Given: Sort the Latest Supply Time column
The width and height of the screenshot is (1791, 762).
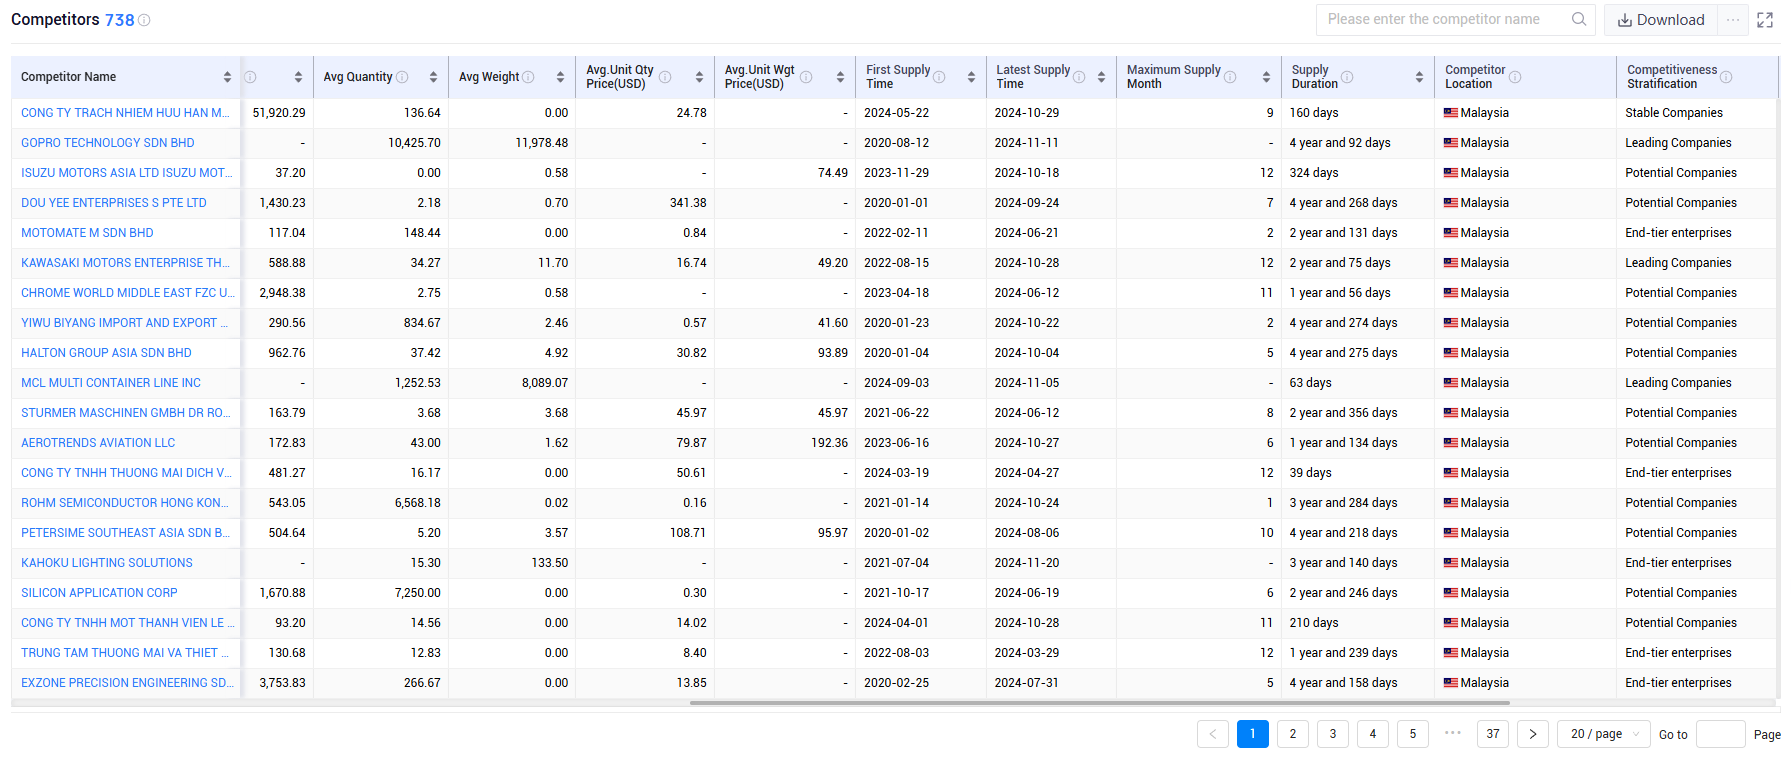Looking at the screenshot, I should [x=1101, y=77].
